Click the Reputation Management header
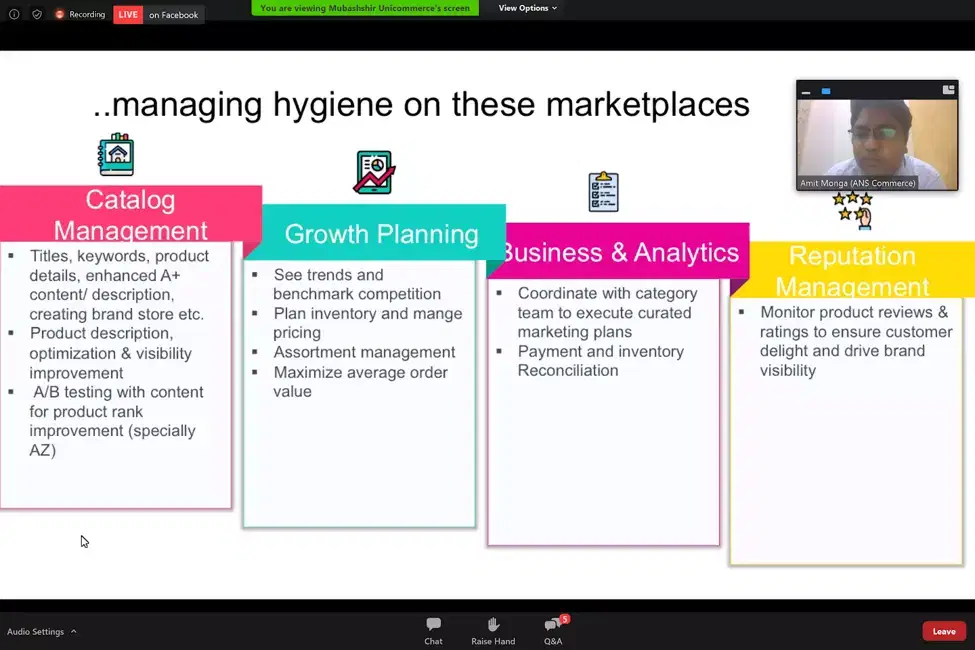 (x=861, y=271)
